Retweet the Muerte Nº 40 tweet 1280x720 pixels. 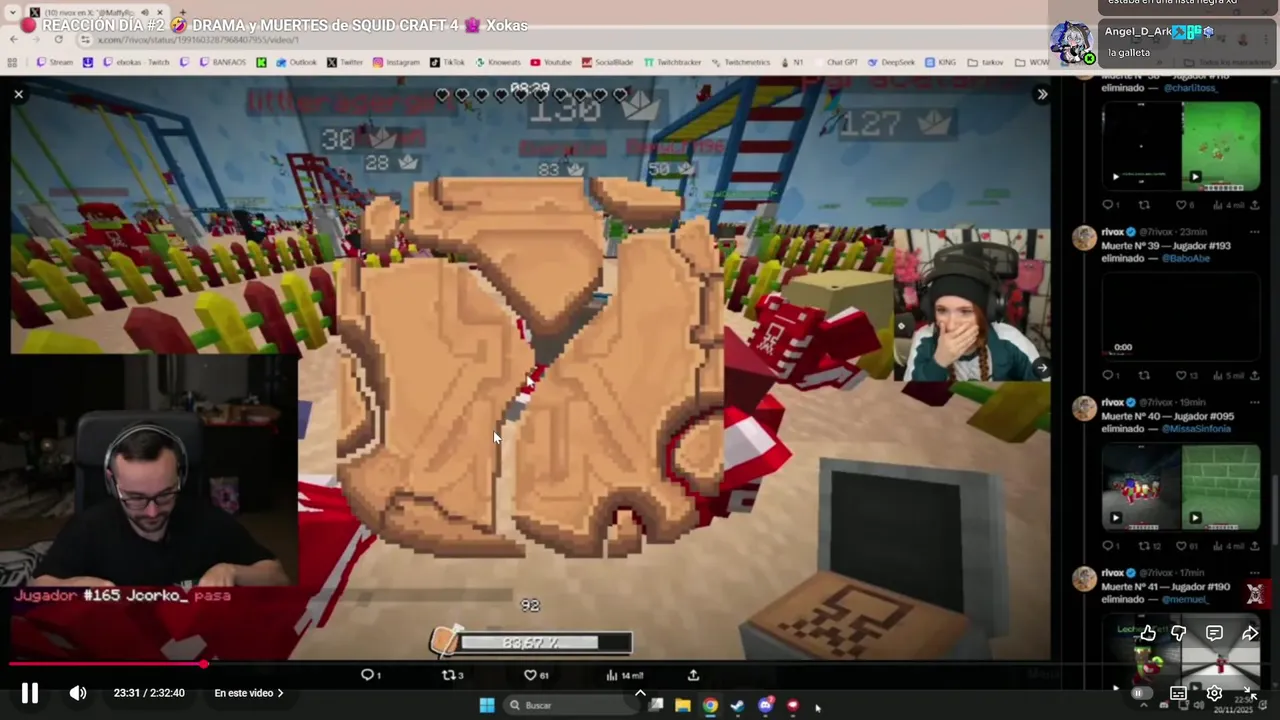coord(1150,546)
